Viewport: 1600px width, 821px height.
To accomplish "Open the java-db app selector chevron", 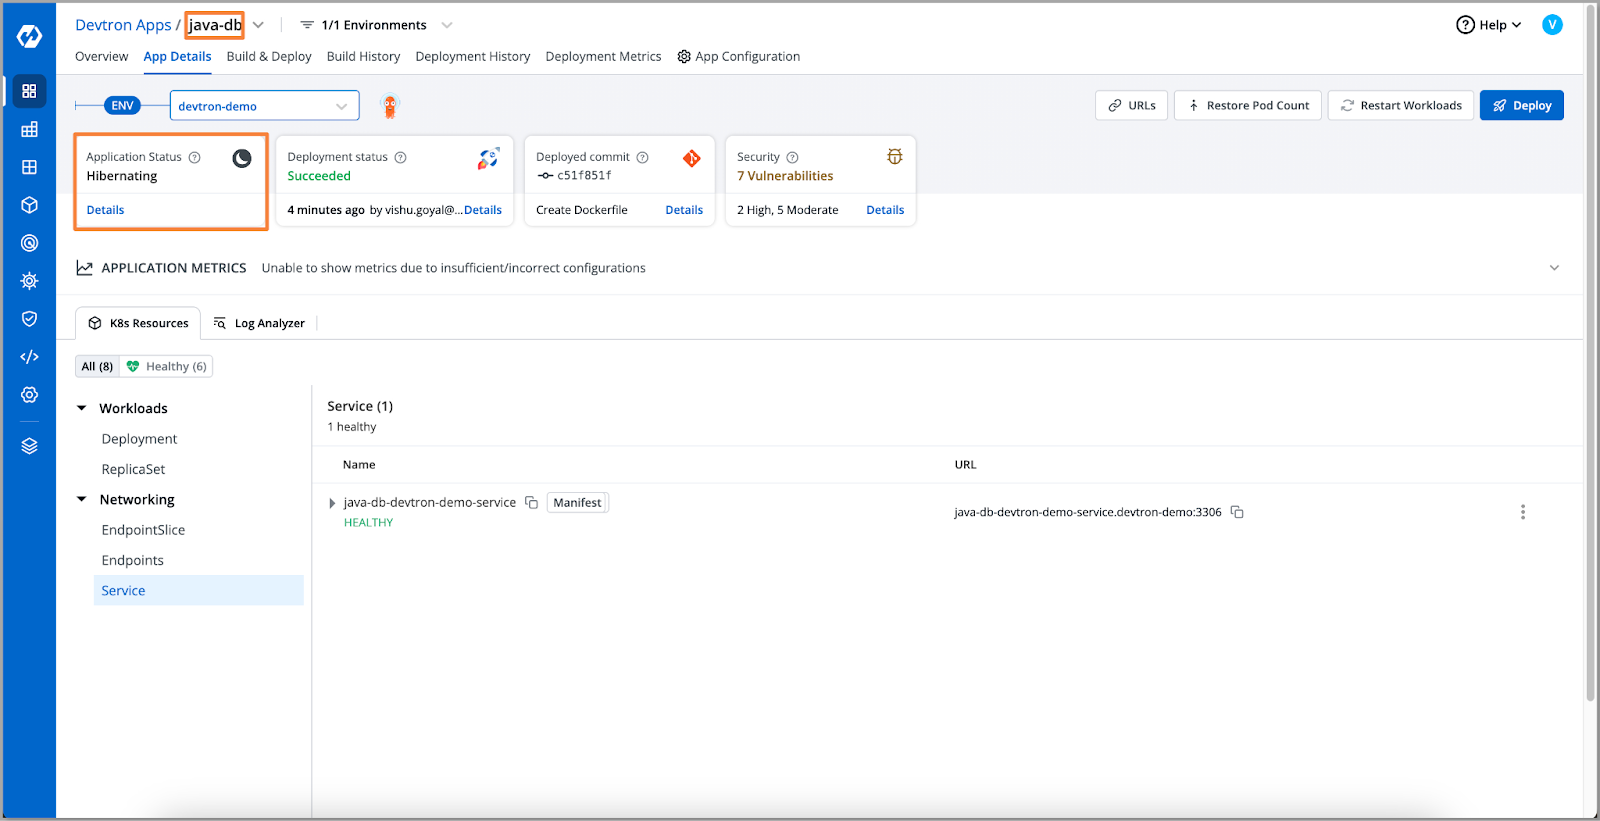I will tap(258, 25).
